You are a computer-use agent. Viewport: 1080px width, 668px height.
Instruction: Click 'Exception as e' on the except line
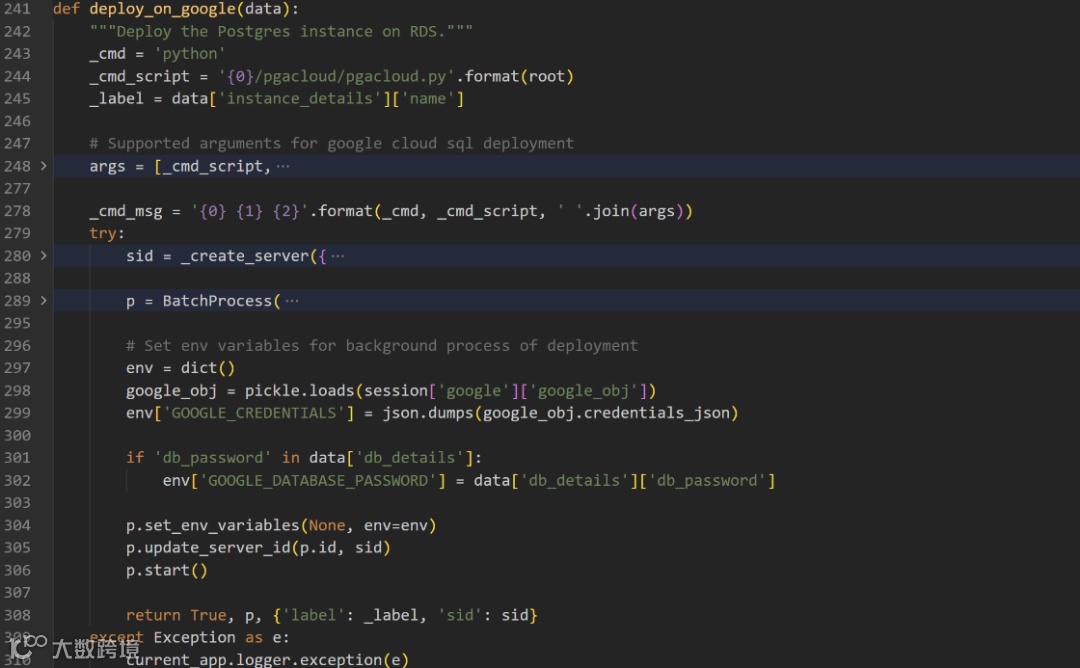(x=217, y=638)
